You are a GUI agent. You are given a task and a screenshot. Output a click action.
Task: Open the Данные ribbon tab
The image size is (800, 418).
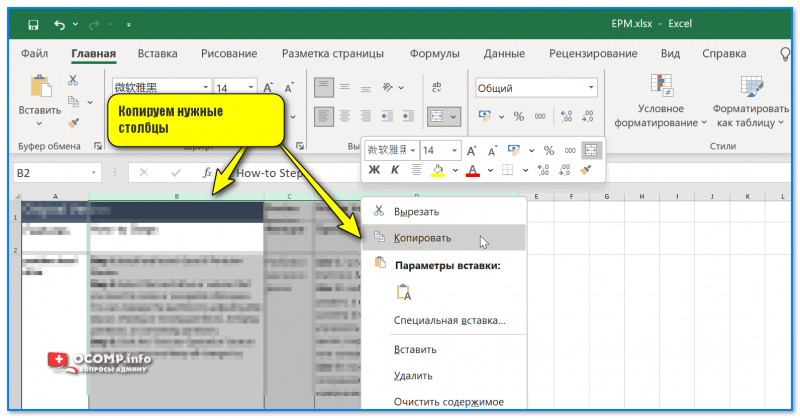coord(504,54)
